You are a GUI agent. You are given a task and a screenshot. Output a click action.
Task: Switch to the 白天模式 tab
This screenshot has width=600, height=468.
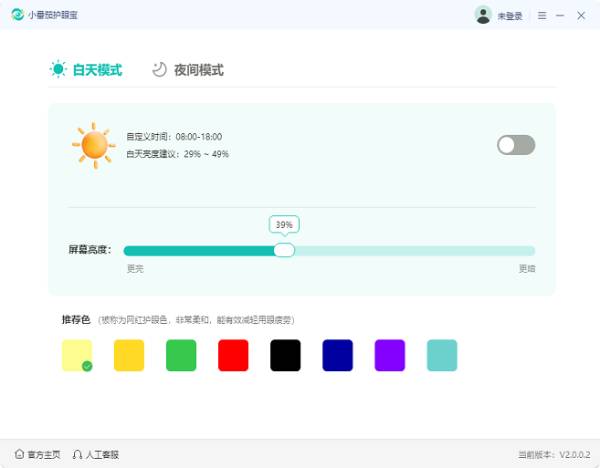(86, 70)
